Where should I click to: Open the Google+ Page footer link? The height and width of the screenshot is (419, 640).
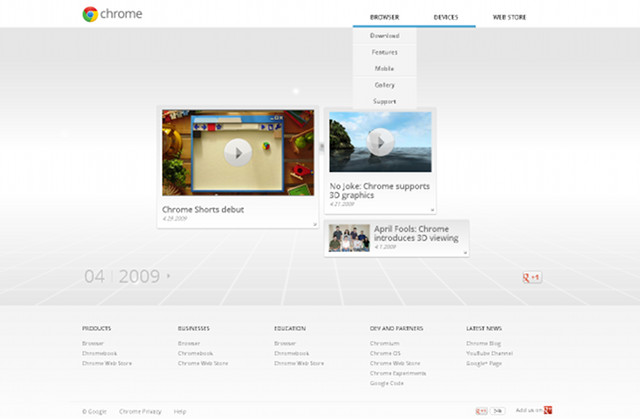484,364
